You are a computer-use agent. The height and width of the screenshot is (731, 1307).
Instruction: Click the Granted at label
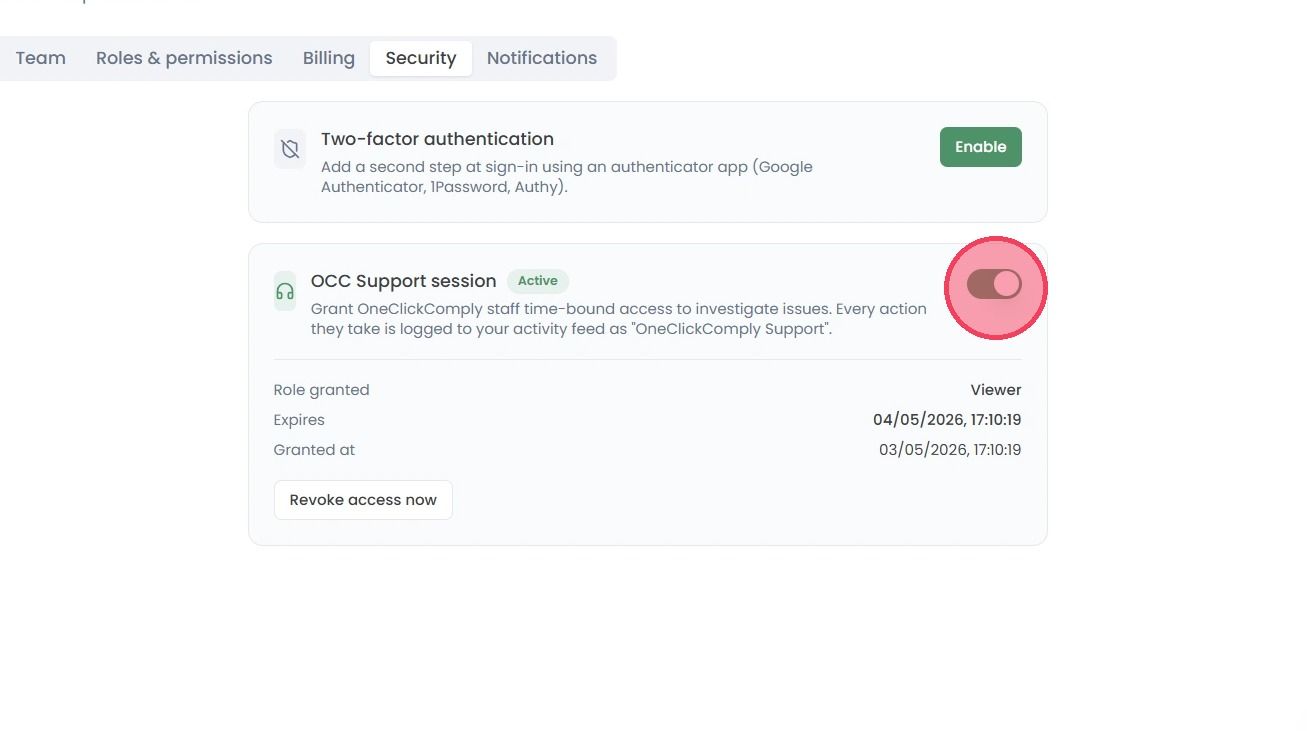[x=314, y=450]
